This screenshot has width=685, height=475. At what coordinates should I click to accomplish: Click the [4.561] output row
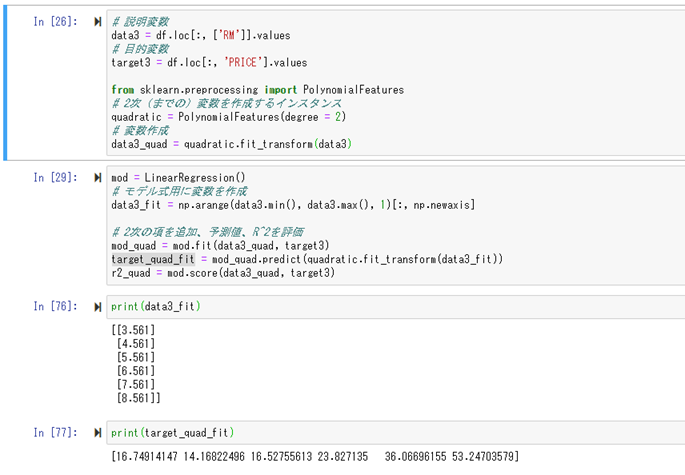click(135, 343)
